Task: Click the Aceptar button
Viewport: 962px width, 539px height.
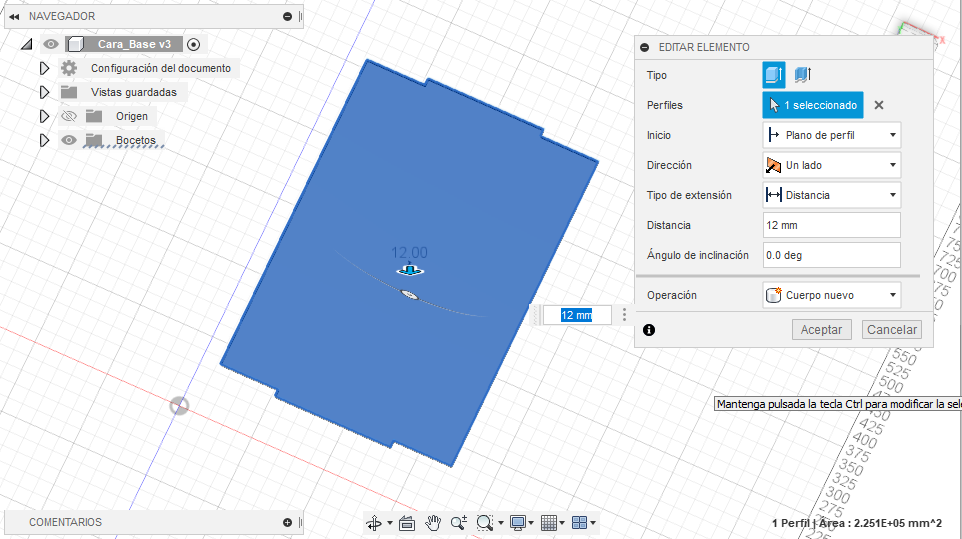Action: 821,329
